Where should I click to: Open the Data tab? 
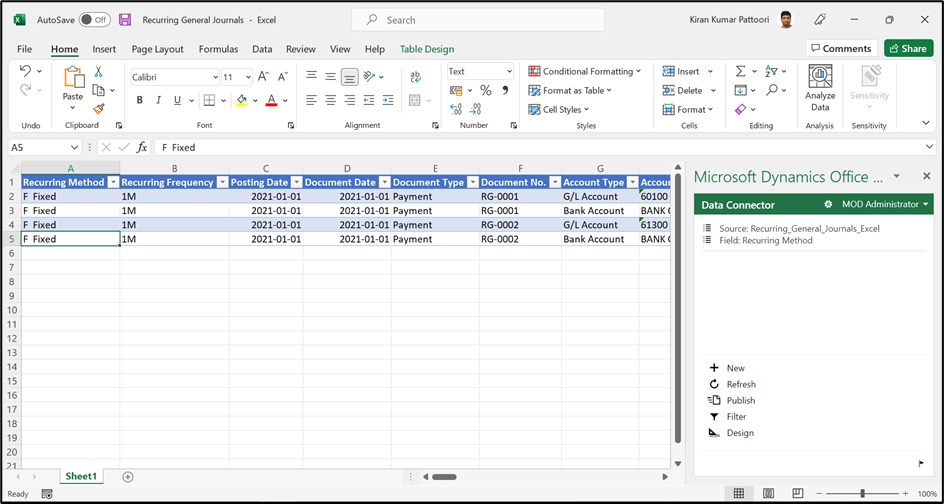262,49
